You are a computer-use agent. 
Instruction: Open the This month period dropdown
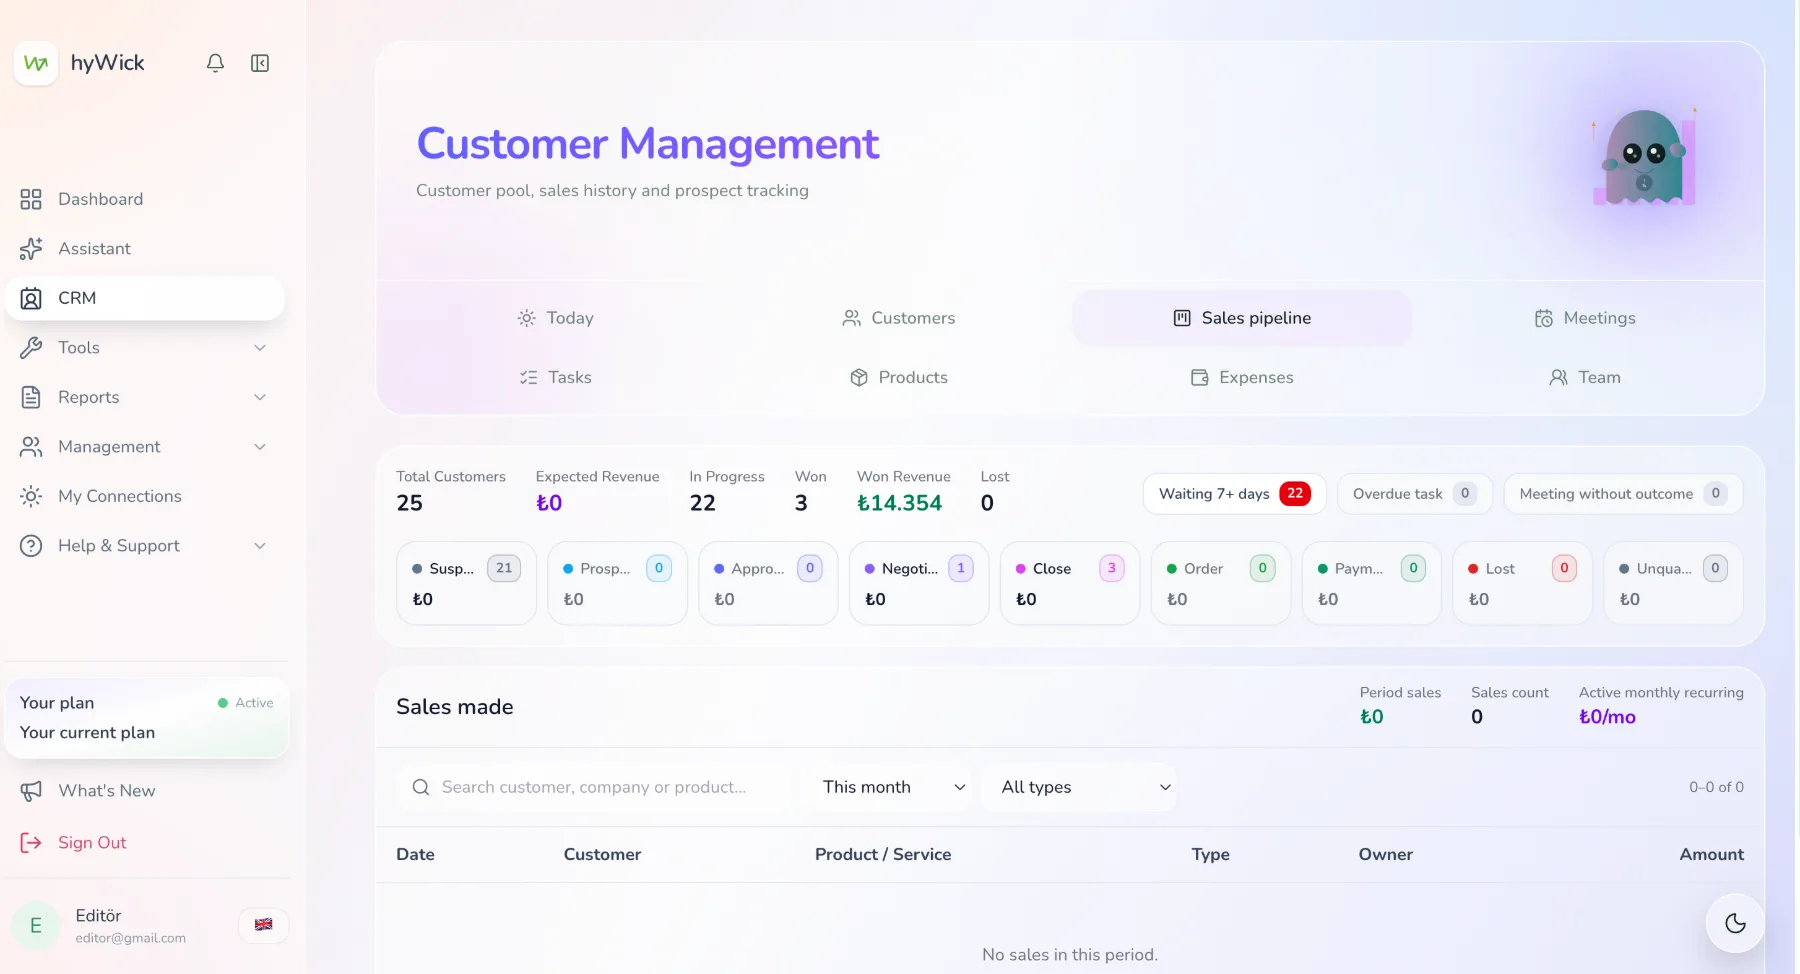(893, 787)
